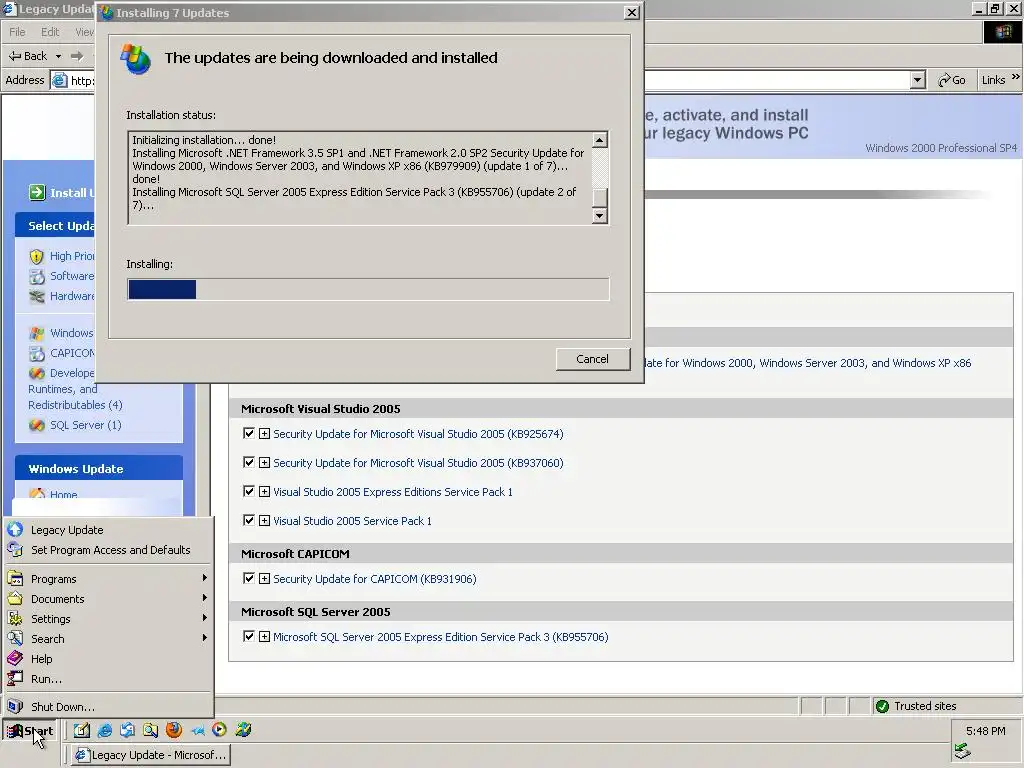Expand Visual Studio 2005 Express Editions SP1 details
The height and width of the screenshot is (768, 1024).
click(x=264, y=492)
